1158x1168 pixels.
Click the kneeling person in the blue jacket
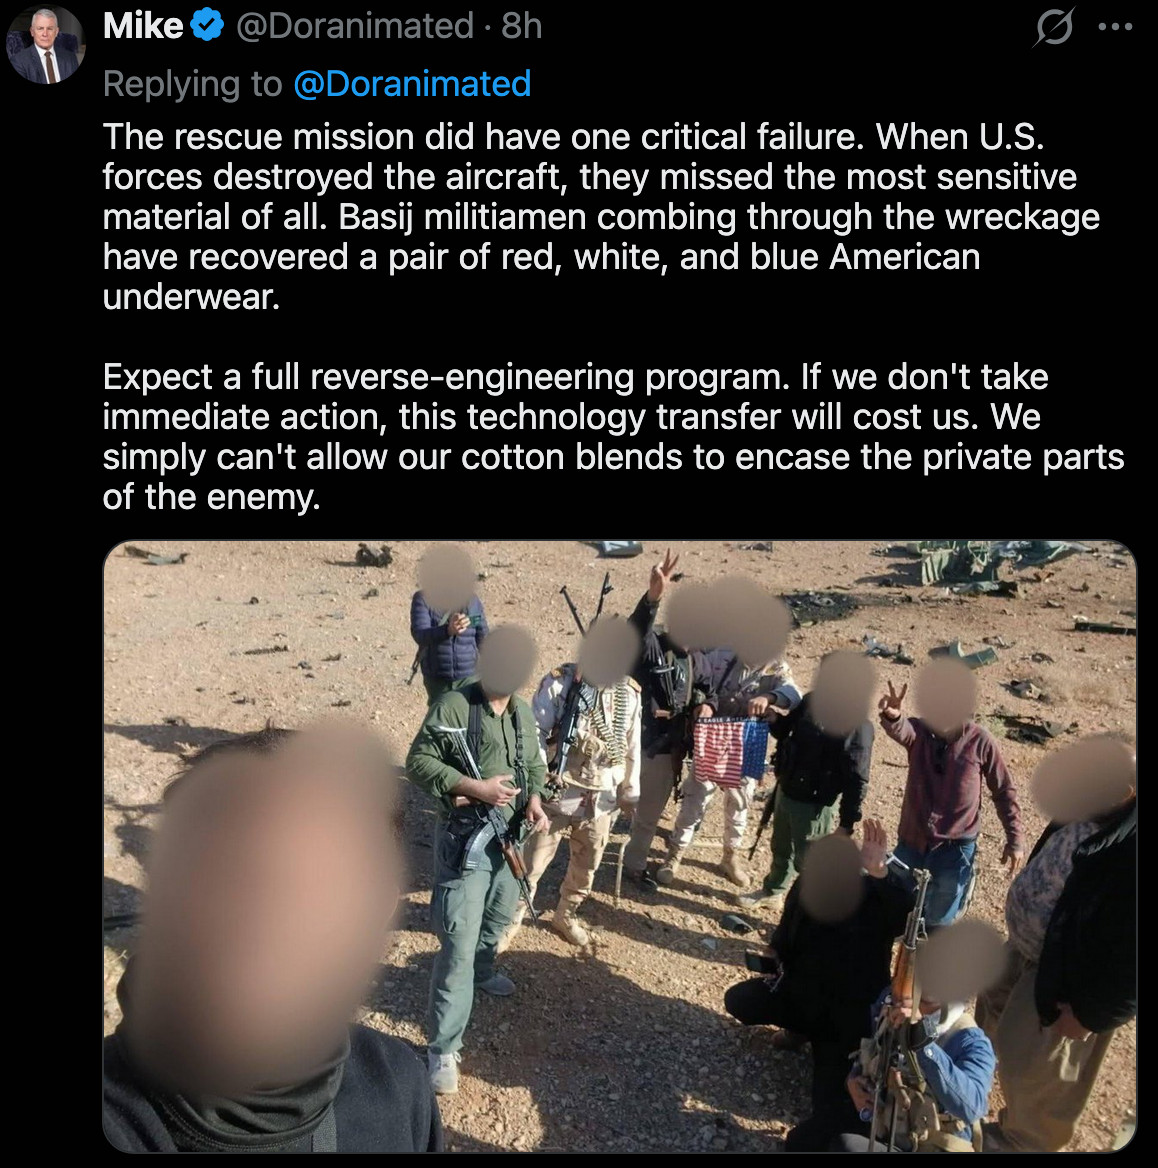(x=935, y=1060)
